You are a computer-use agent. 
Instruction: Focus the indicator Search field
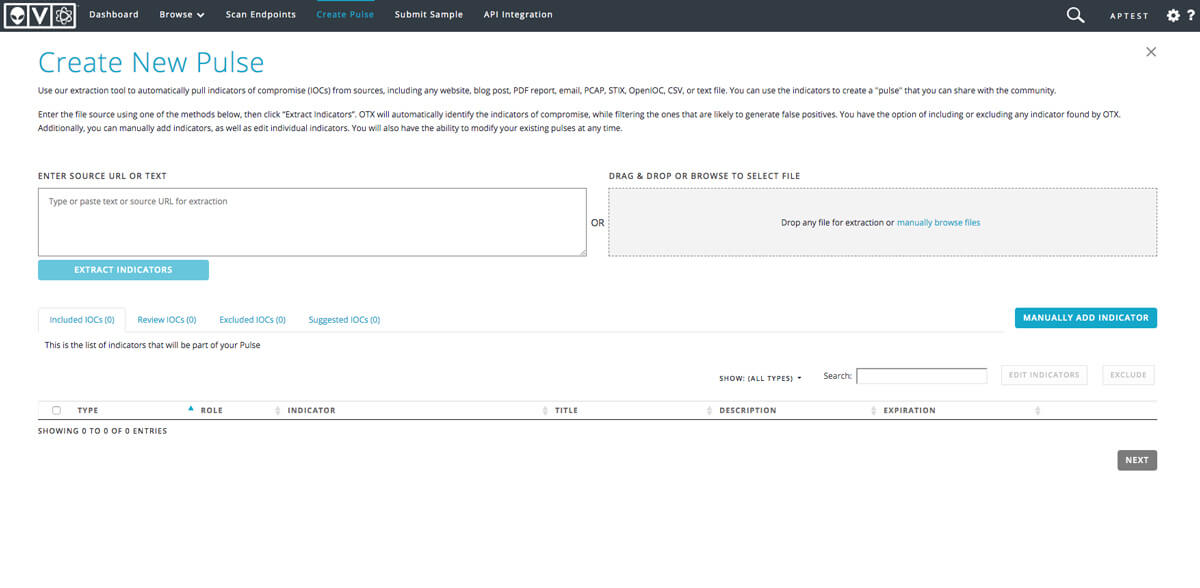922,376
